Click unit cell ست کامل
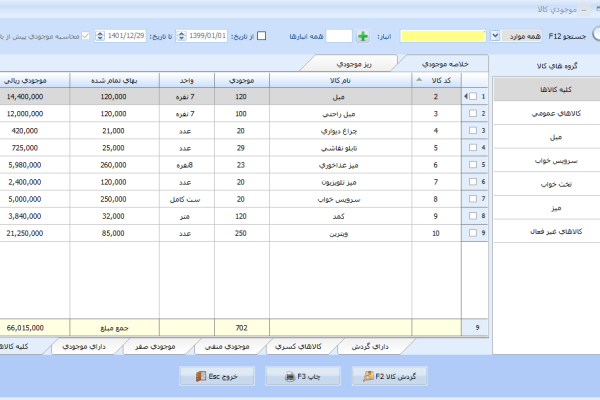 (x=185, y=199)
